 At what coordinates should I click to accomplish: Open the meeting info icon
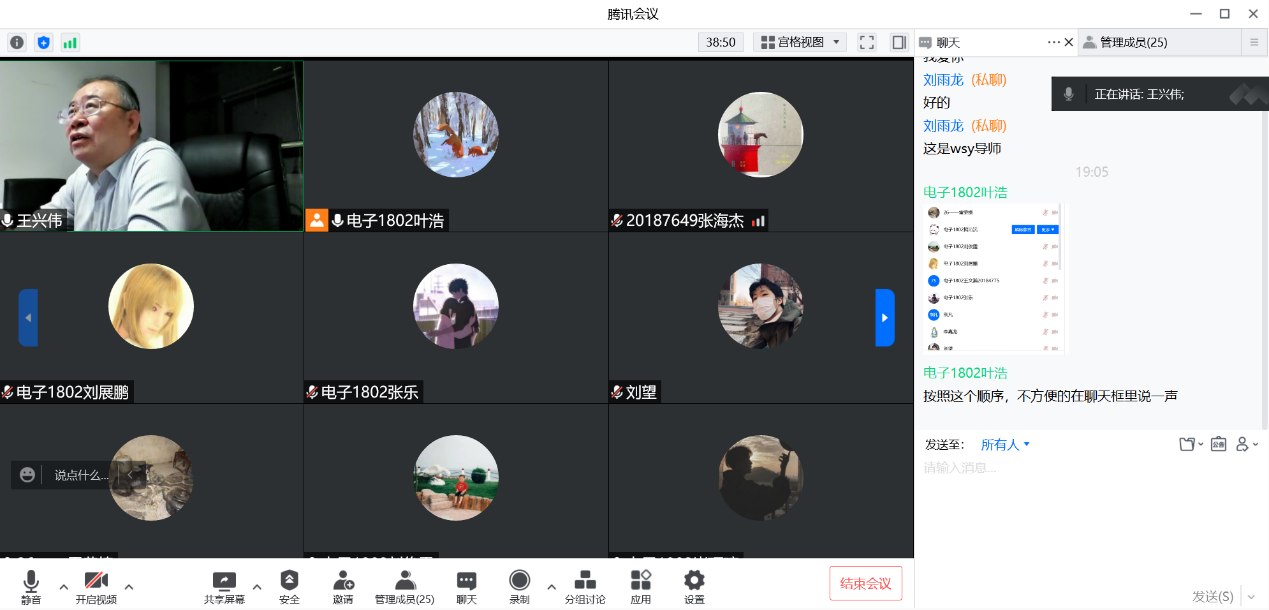pyautogui.click(x=17, y=42)
